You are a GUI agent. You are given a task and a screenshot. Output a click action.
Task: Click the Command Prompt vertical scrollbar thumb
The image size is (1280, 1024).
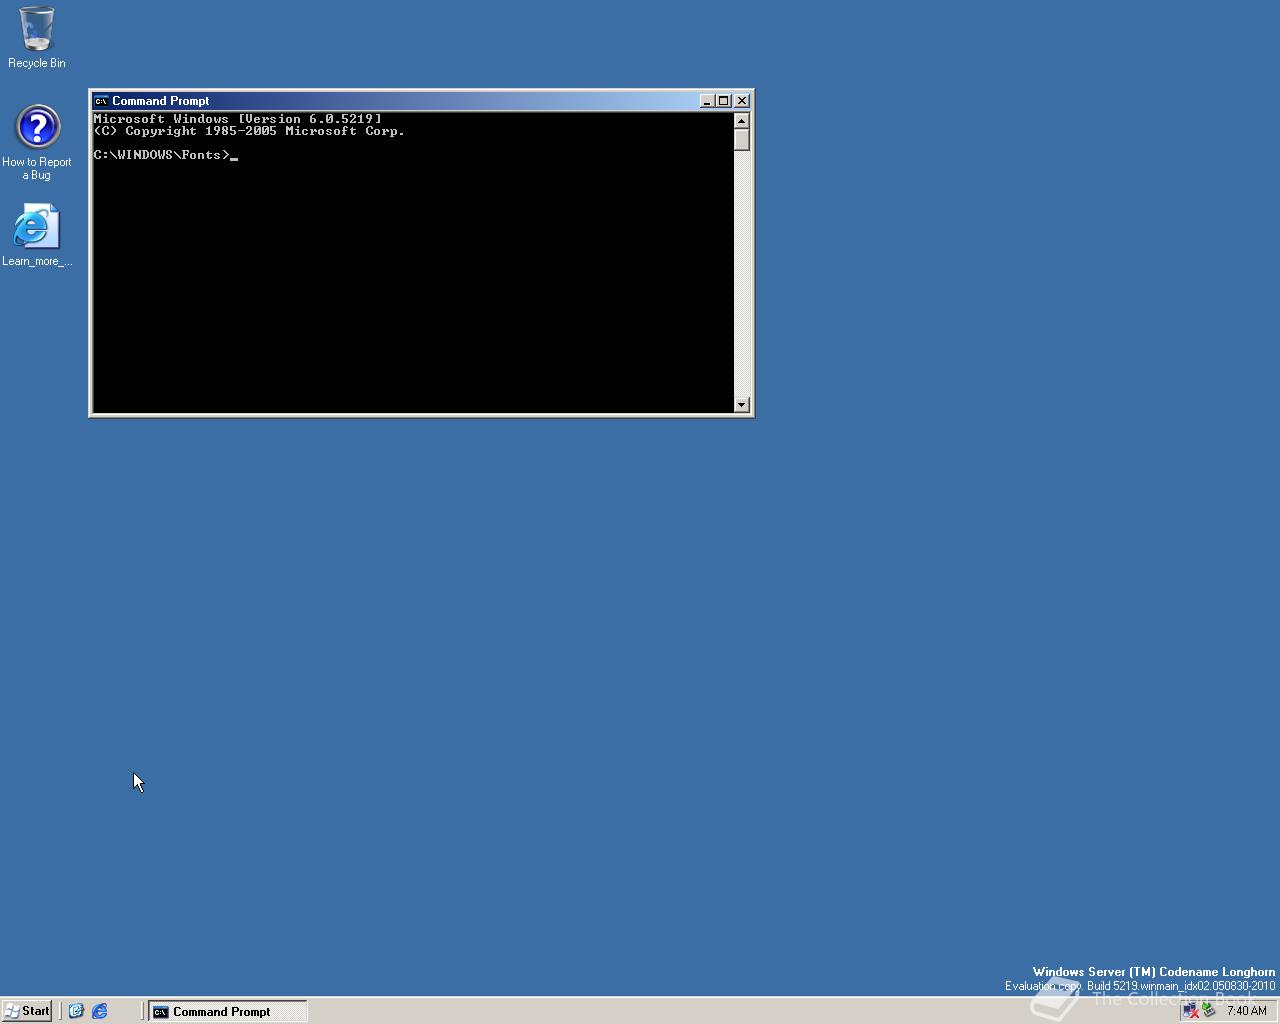[x=742, y=140]
